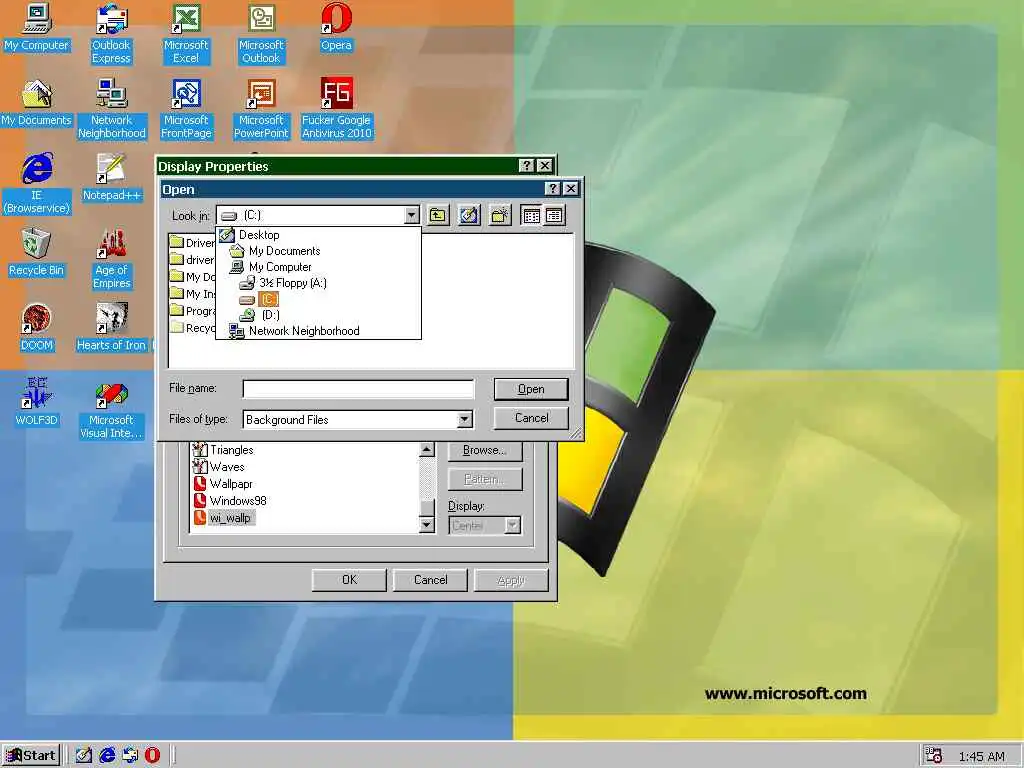Select DOOM desktop shortcut
1024x768 pixels.
37,328
